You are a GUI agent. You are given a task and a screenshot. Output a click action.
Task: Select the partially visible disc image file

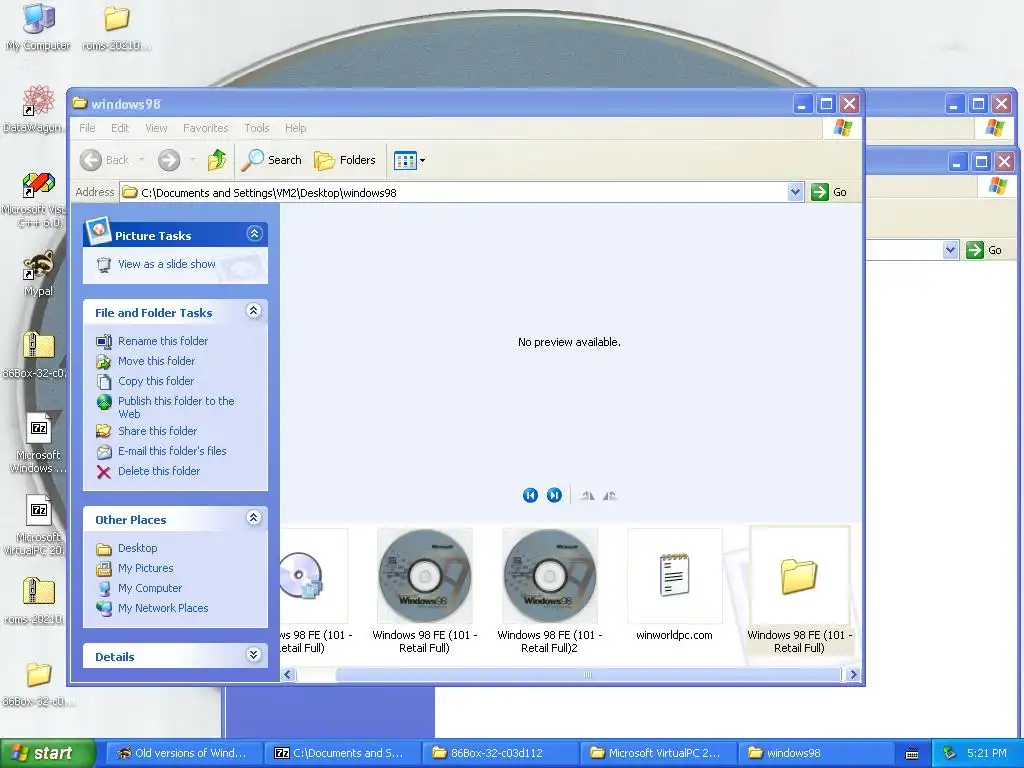coord(313,576)
